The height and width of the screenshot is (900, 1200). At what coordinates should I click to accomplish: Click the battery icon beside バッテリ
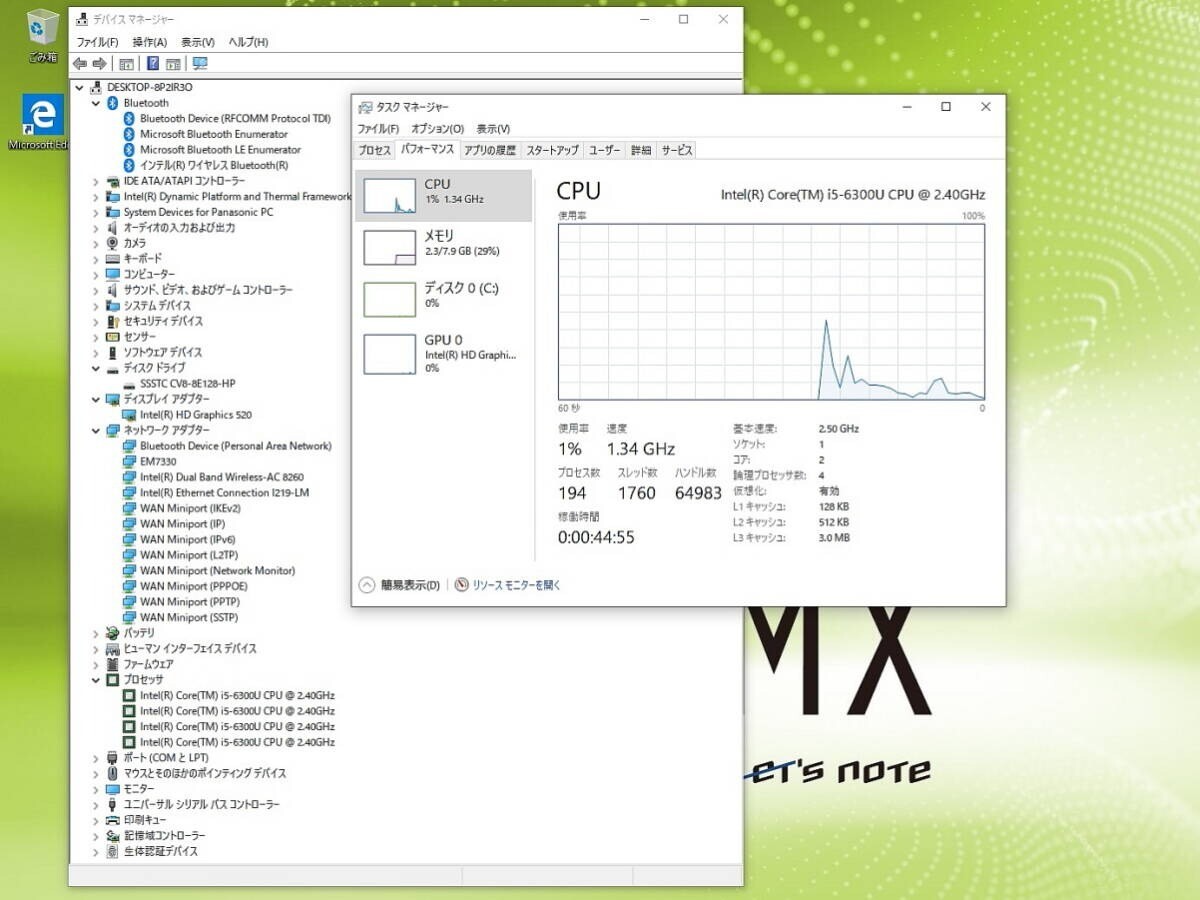(x=113, y=633)
